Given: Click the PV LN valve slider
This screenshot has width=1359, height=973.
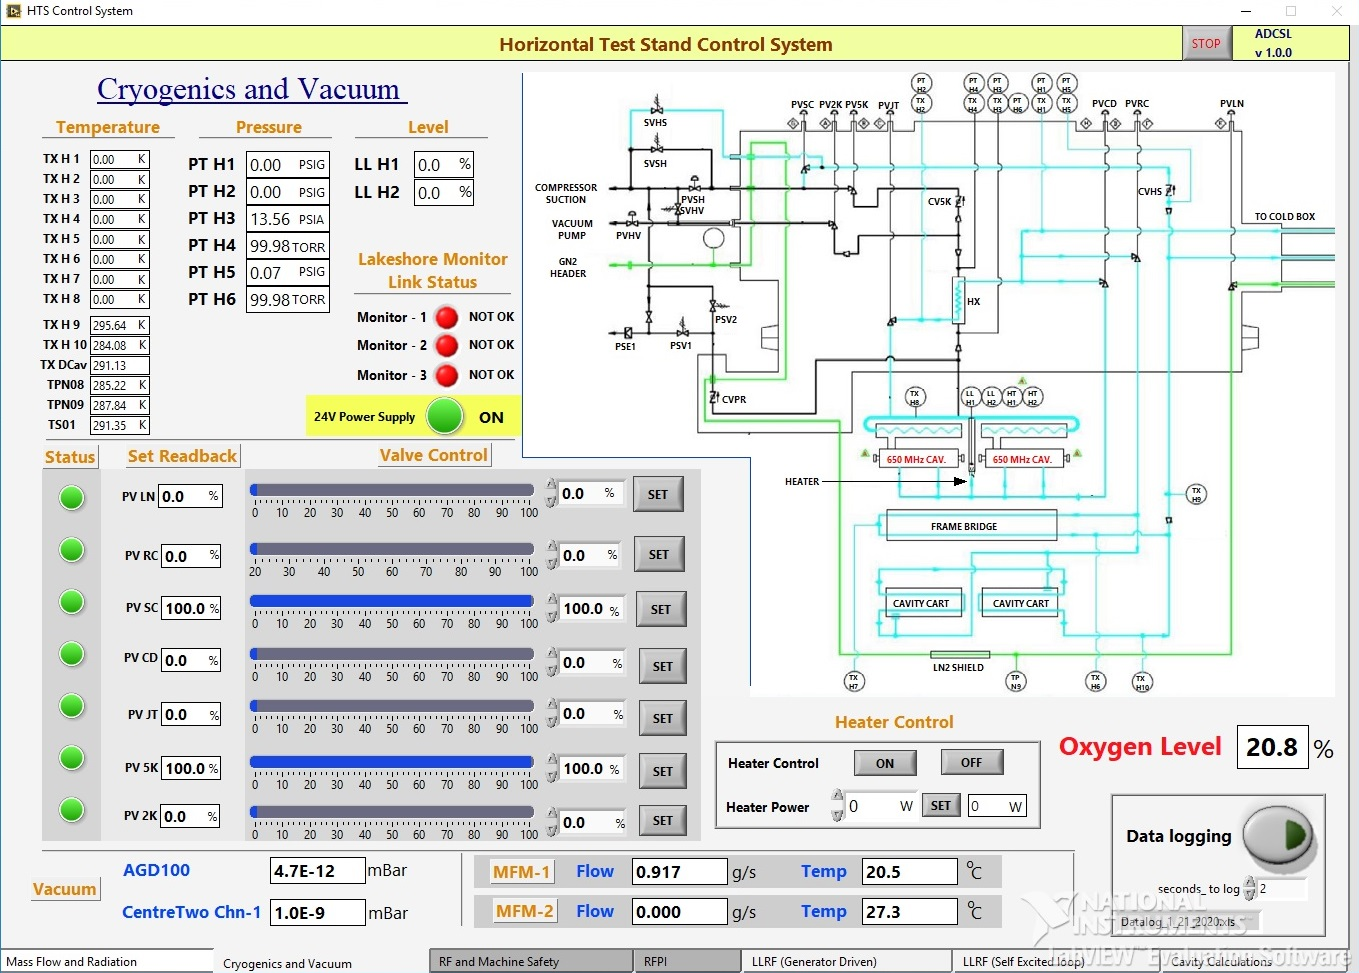Looking at the screenshot, I should (x=392, y=490).
